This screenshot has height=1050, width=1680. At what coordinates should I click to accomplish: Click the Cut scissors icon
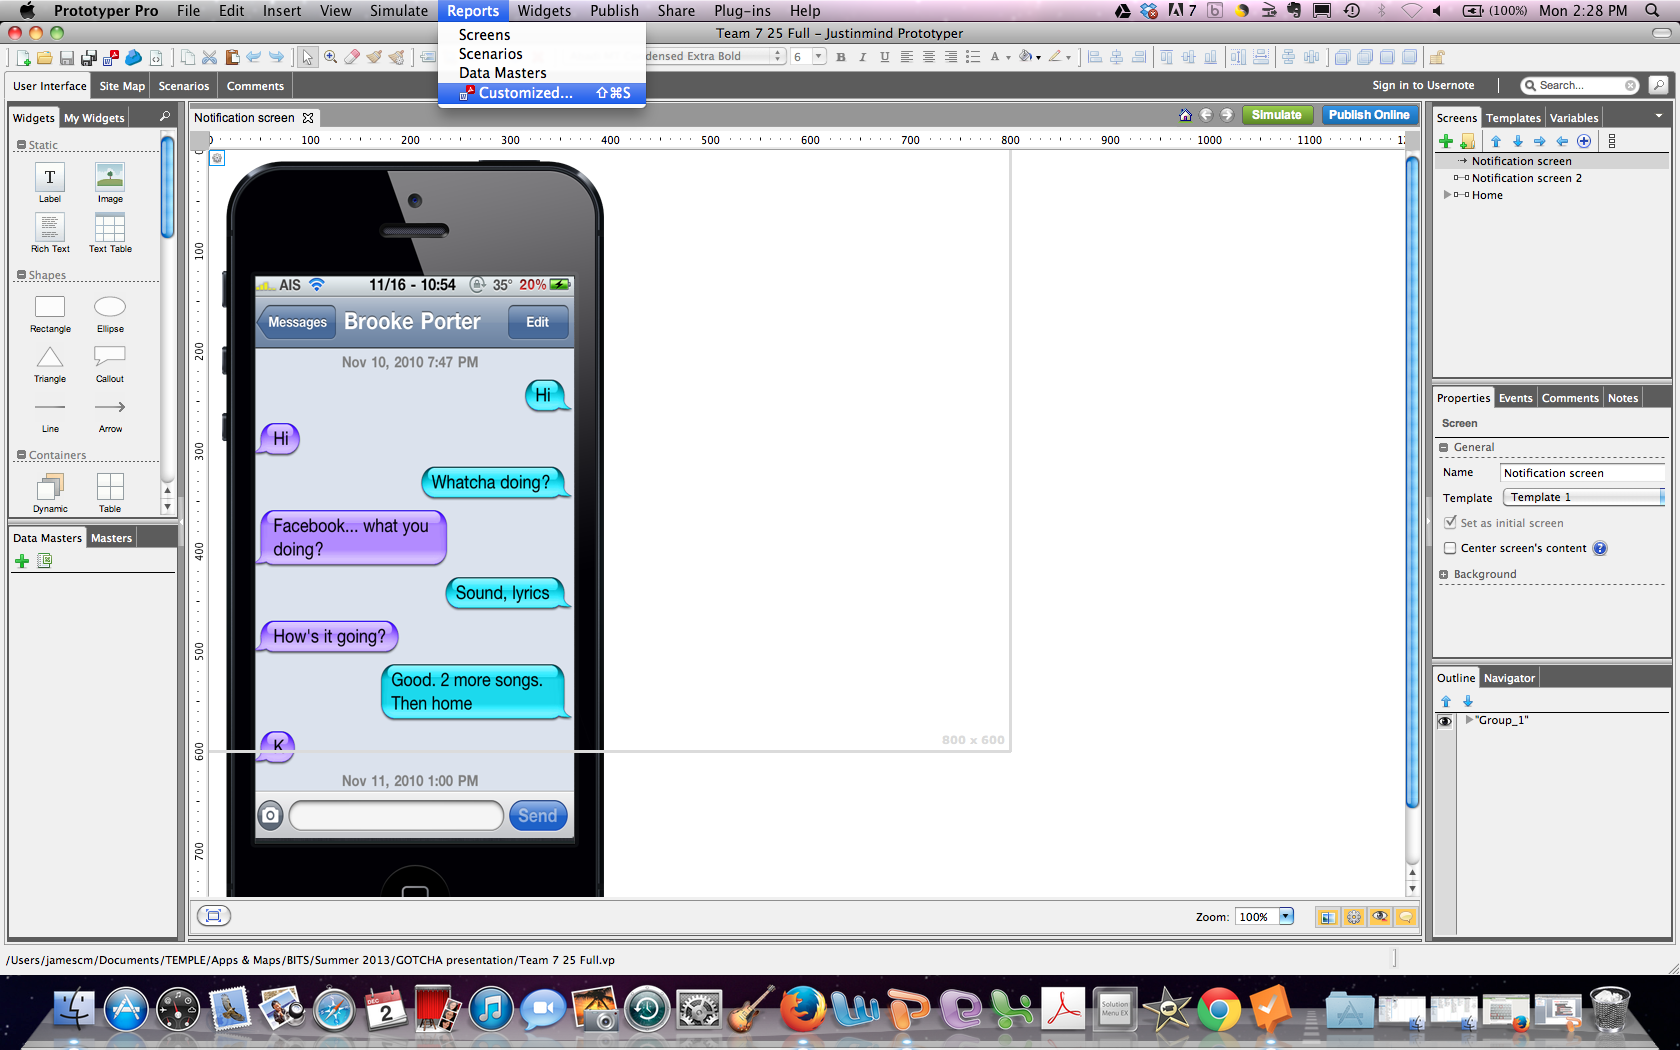[x=209, y=57]
